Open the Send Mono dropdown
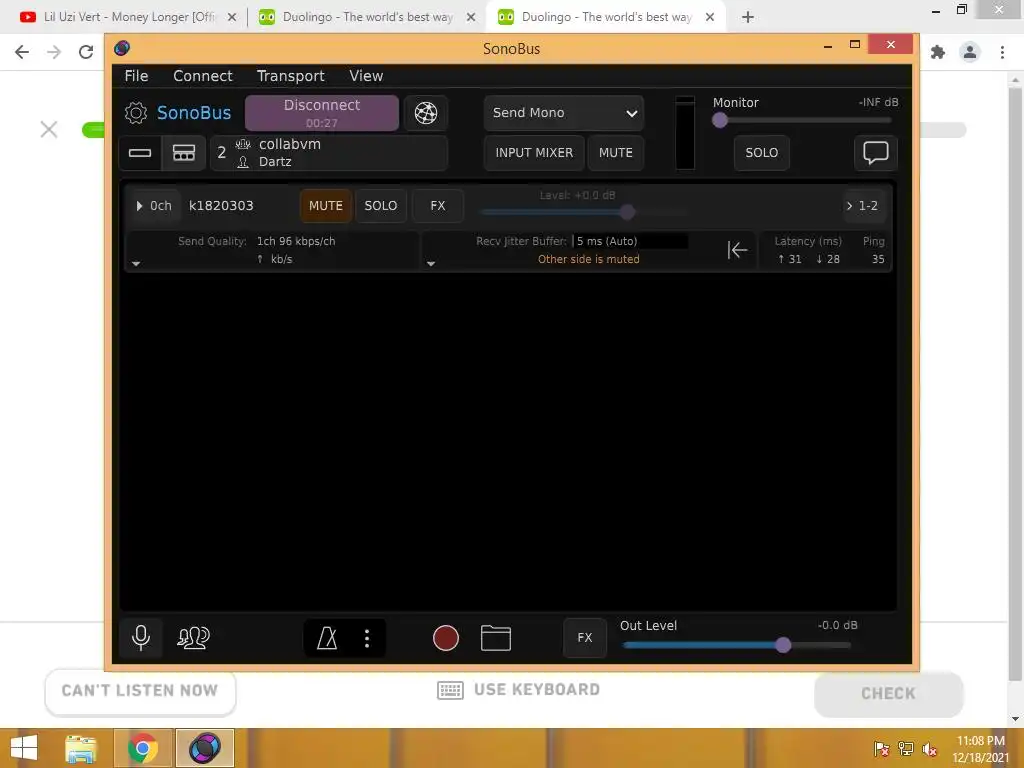The image size is (1024, 768). pyautogui.click(x=564, y=113)
